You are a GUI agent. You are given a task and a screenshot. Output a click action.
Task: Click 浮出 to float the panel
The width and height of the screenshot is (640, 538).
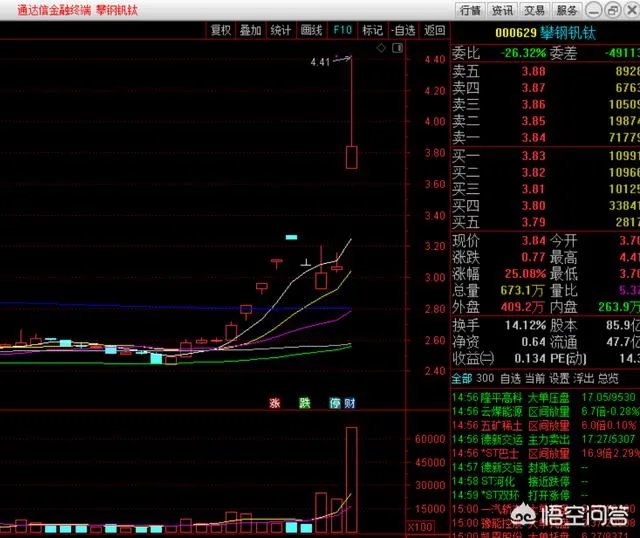584,379
